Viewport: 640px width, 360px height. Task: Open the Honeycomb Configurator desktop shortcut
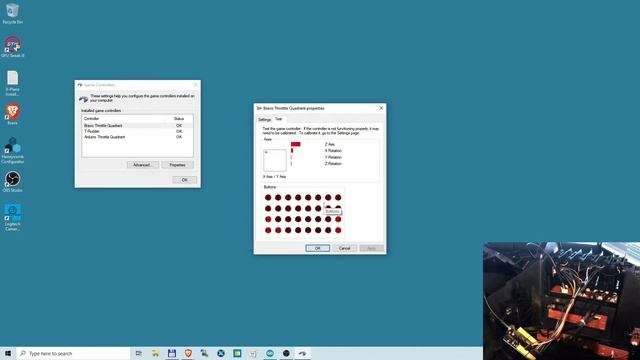point(12,151)
